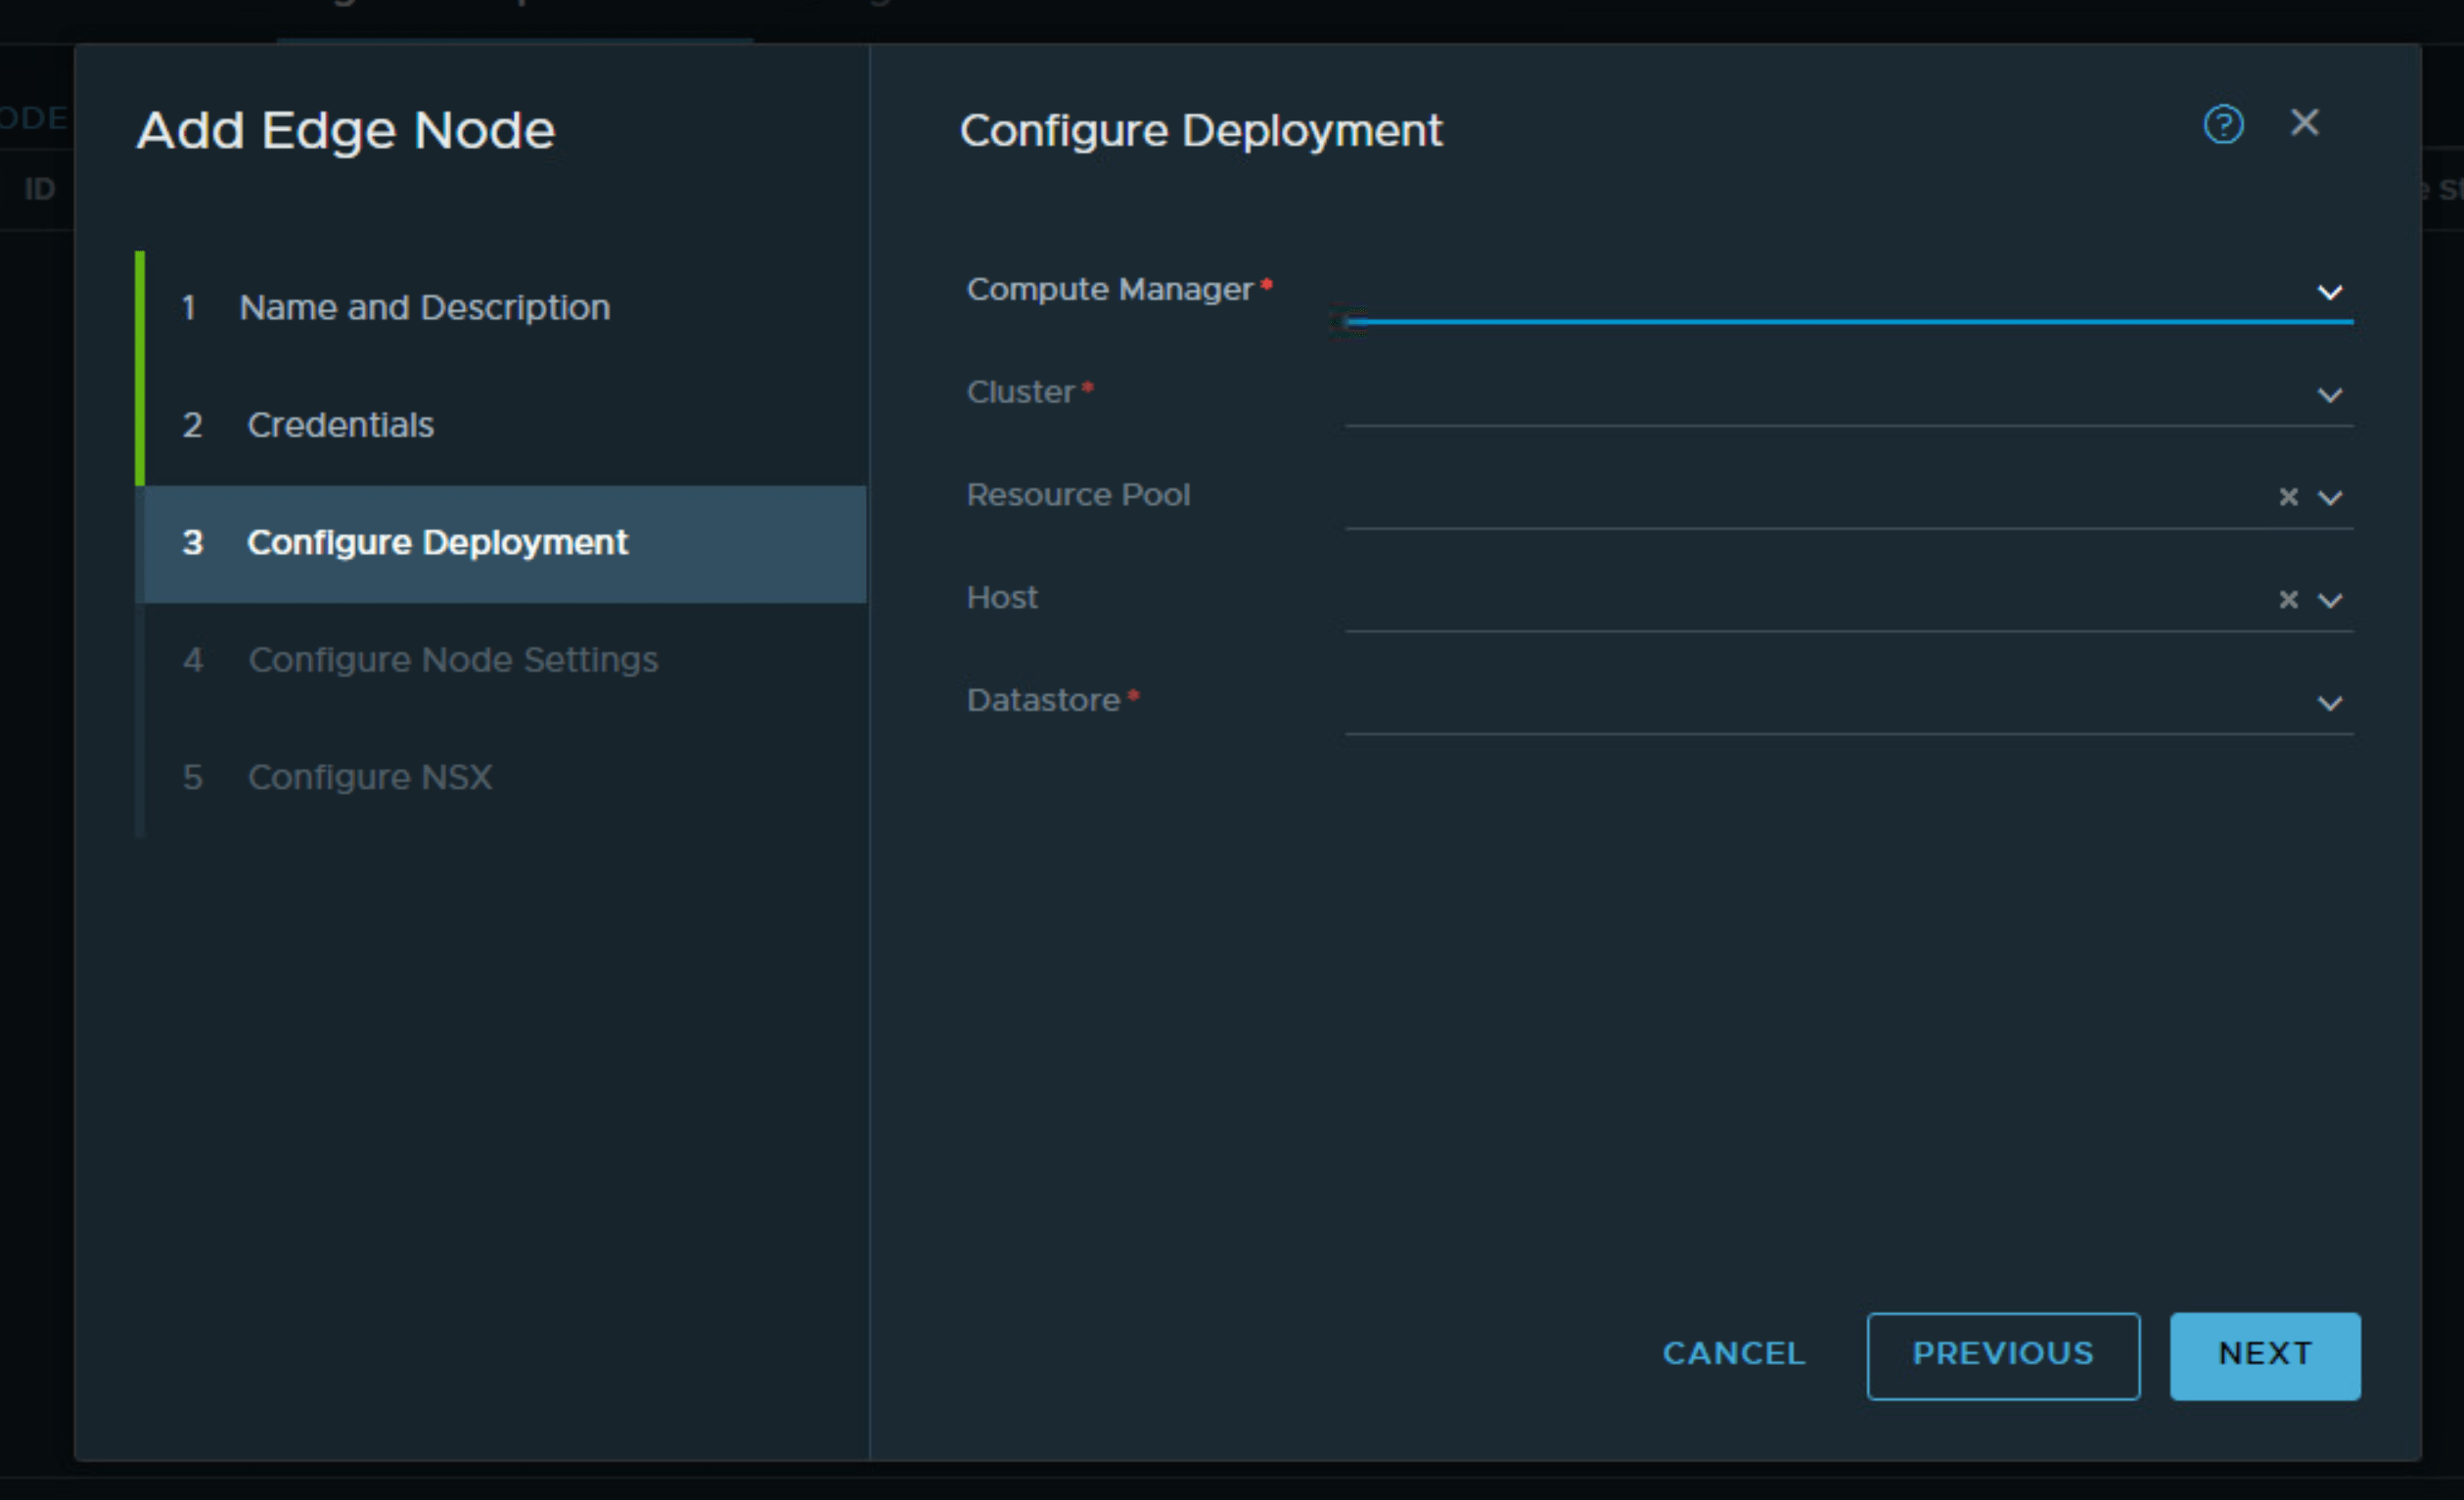The height and width of the screenshot is (1500, 2464).
Task: Click the NEXT button
Action: [x=2264, y=1355]
